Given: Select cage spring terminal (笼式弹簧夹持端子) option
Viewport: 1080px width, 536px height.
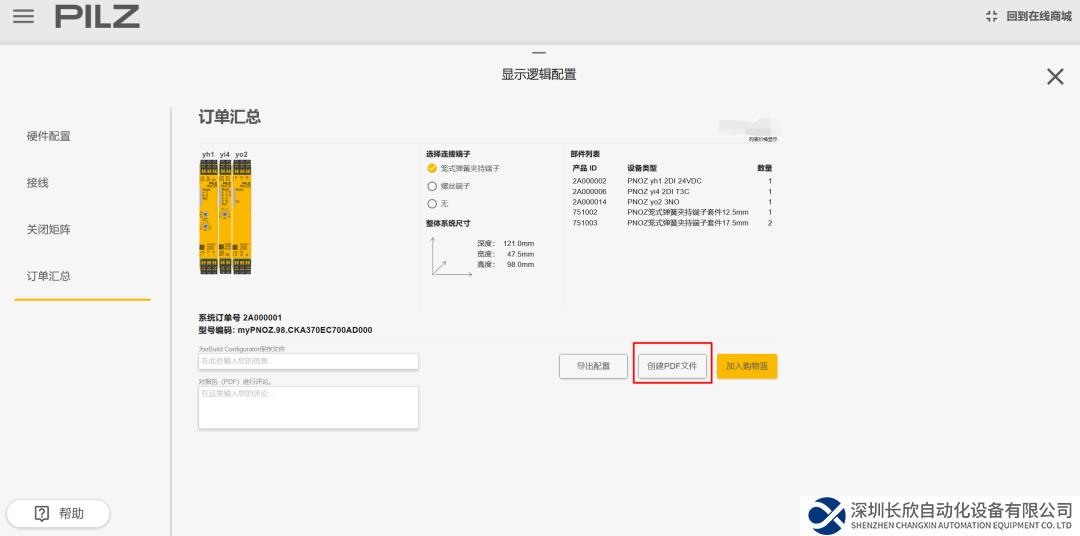Looking at the screenshot, I should (433, 169).
